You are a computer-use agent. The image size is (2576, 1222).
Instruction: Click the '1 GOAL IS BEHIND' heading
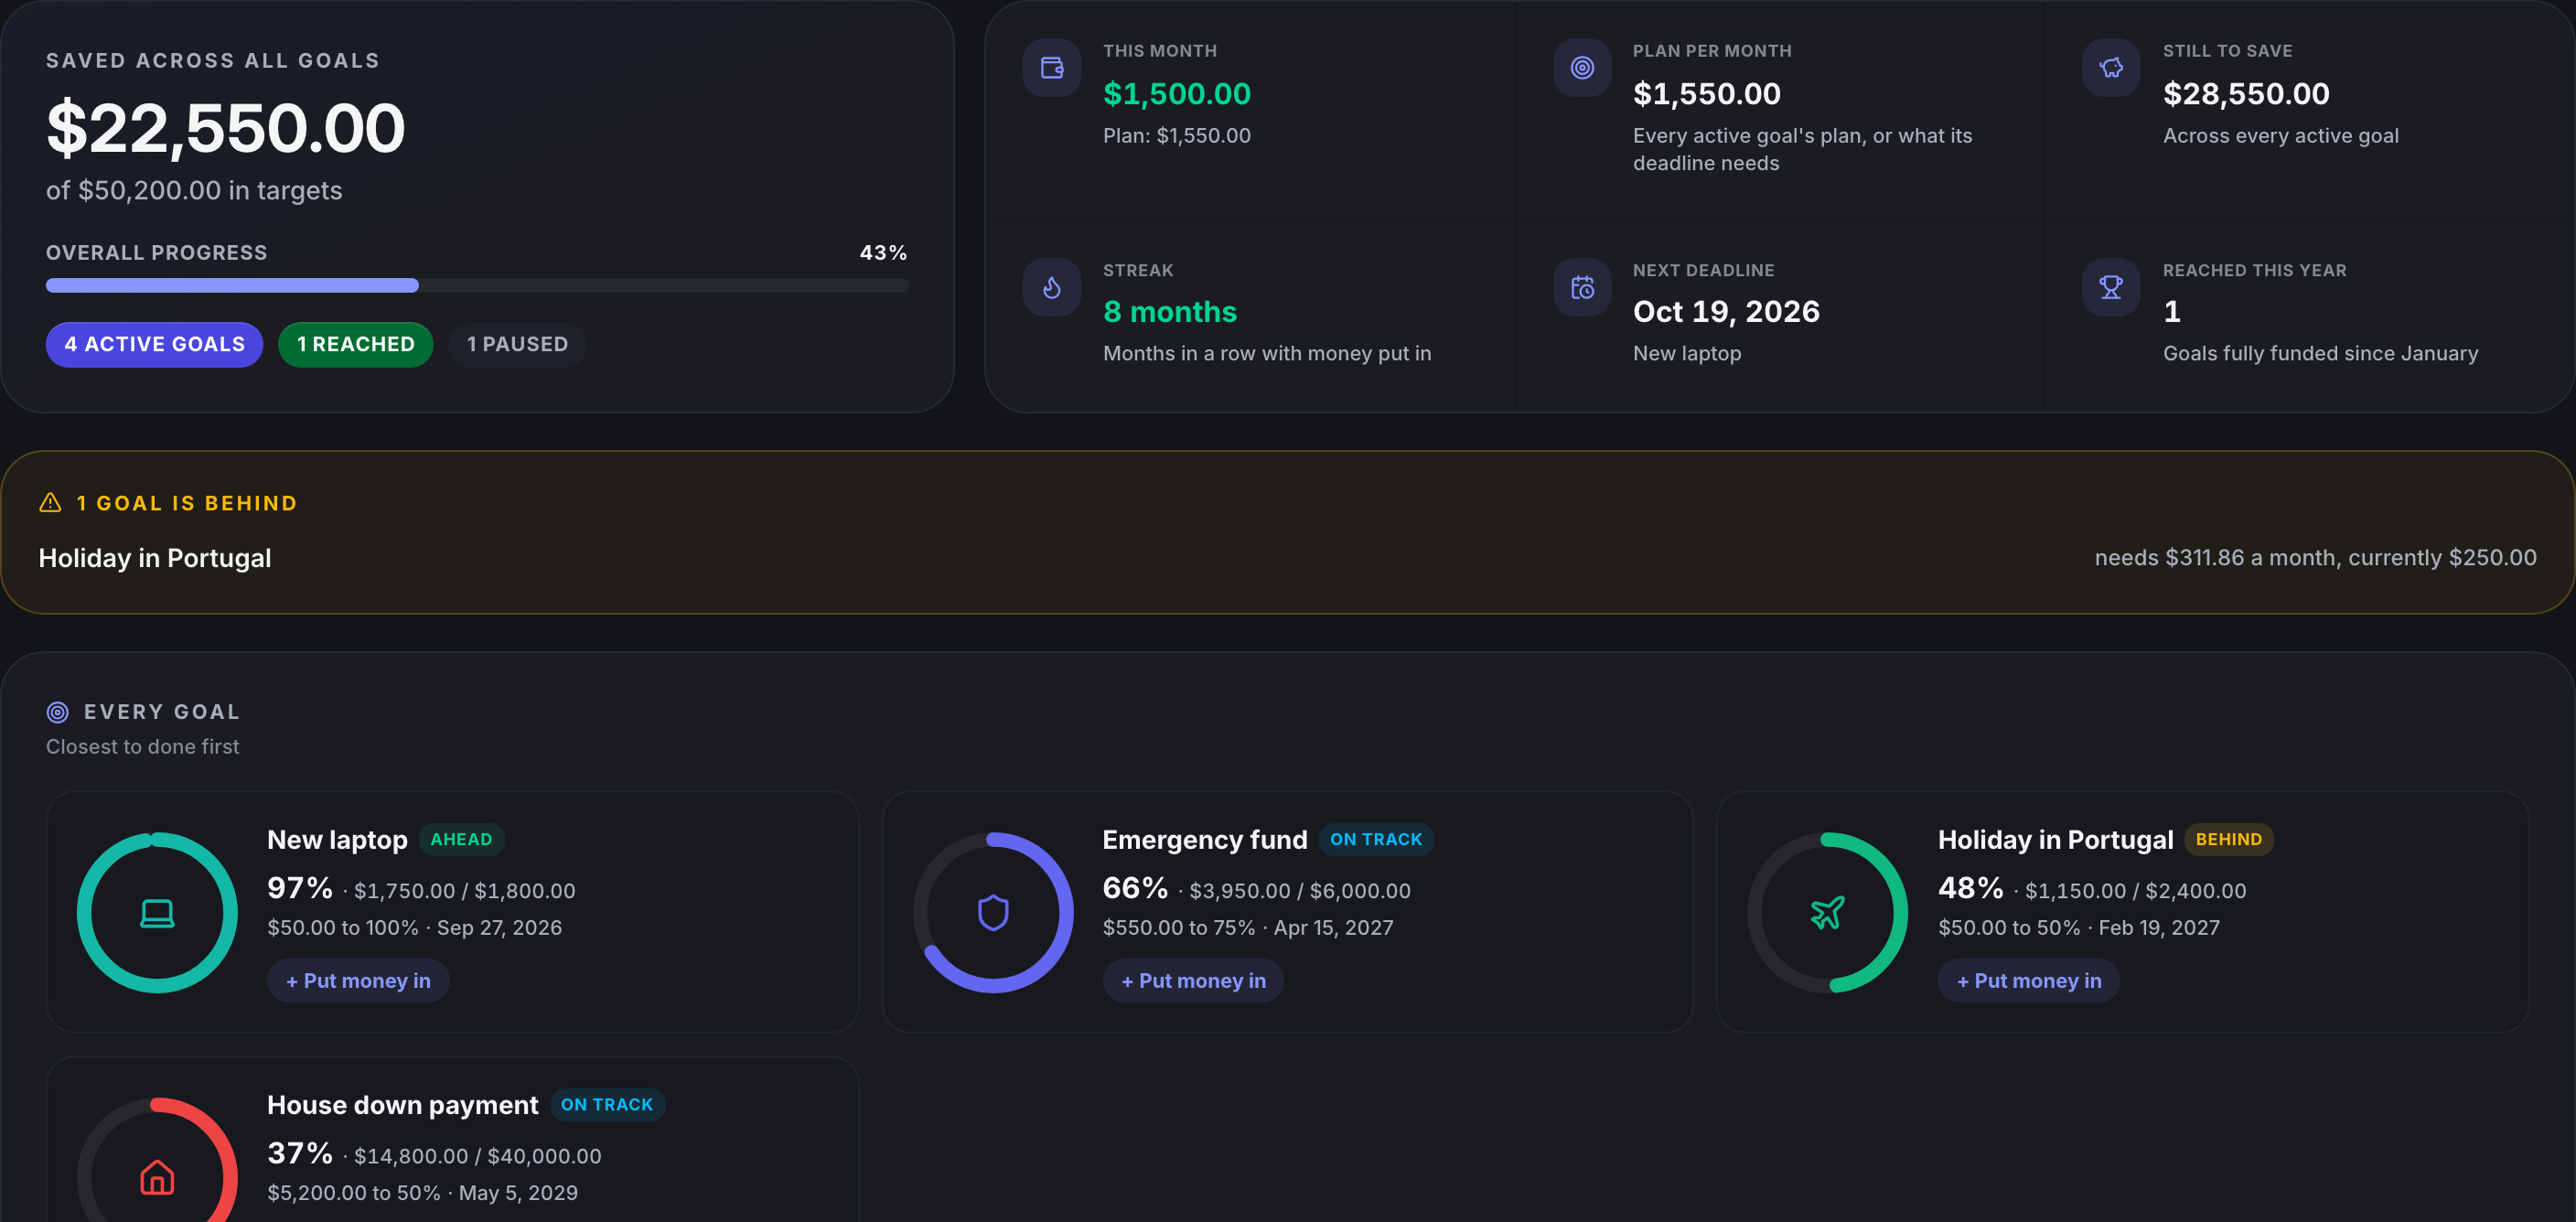[x=187, y=503]
